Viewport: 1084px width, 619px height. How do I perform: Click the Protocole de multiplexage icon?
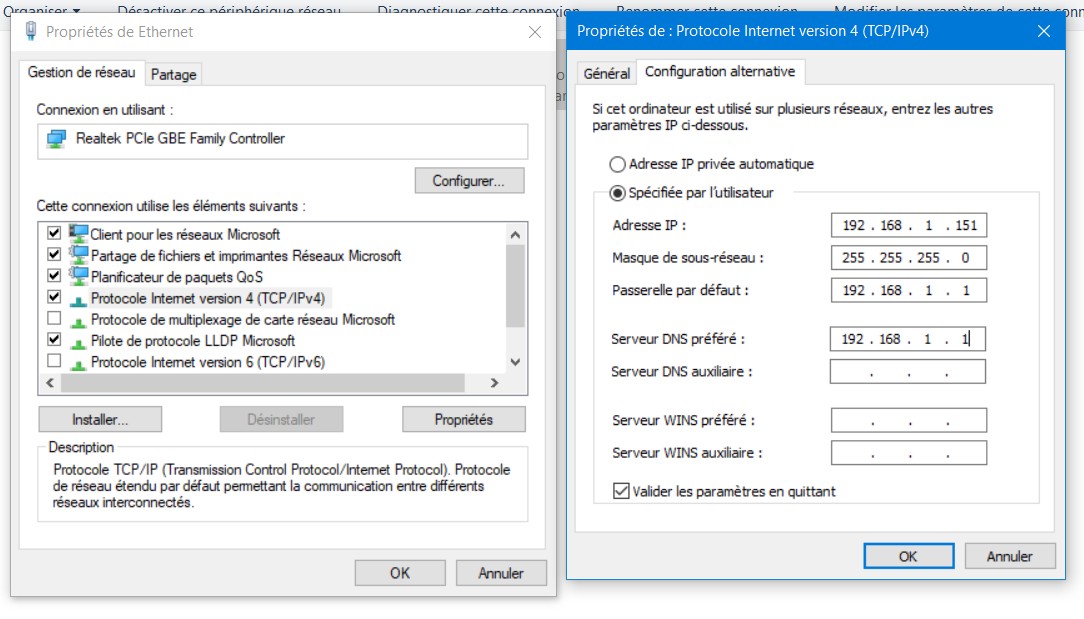pyautogui.click(x=78, y=320)
